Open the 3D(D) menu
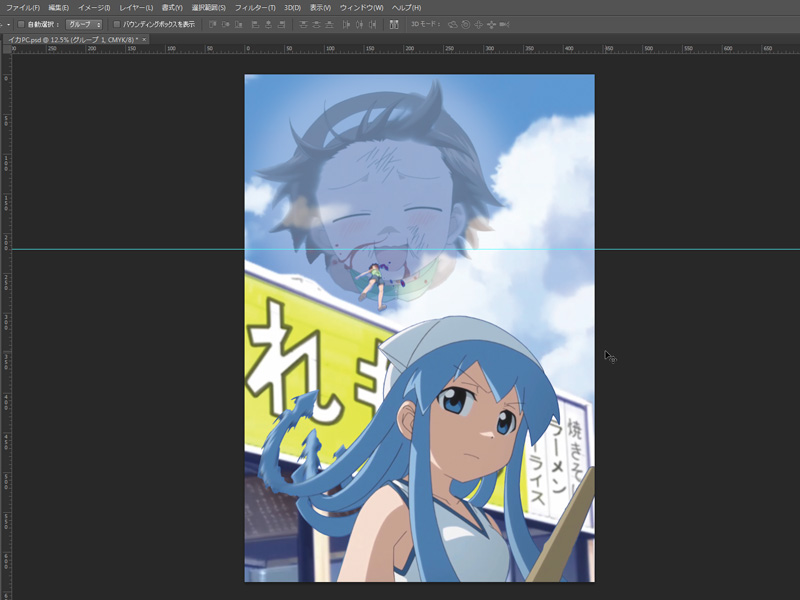Viewport: 800px width, 600px height. click(292, 8)
